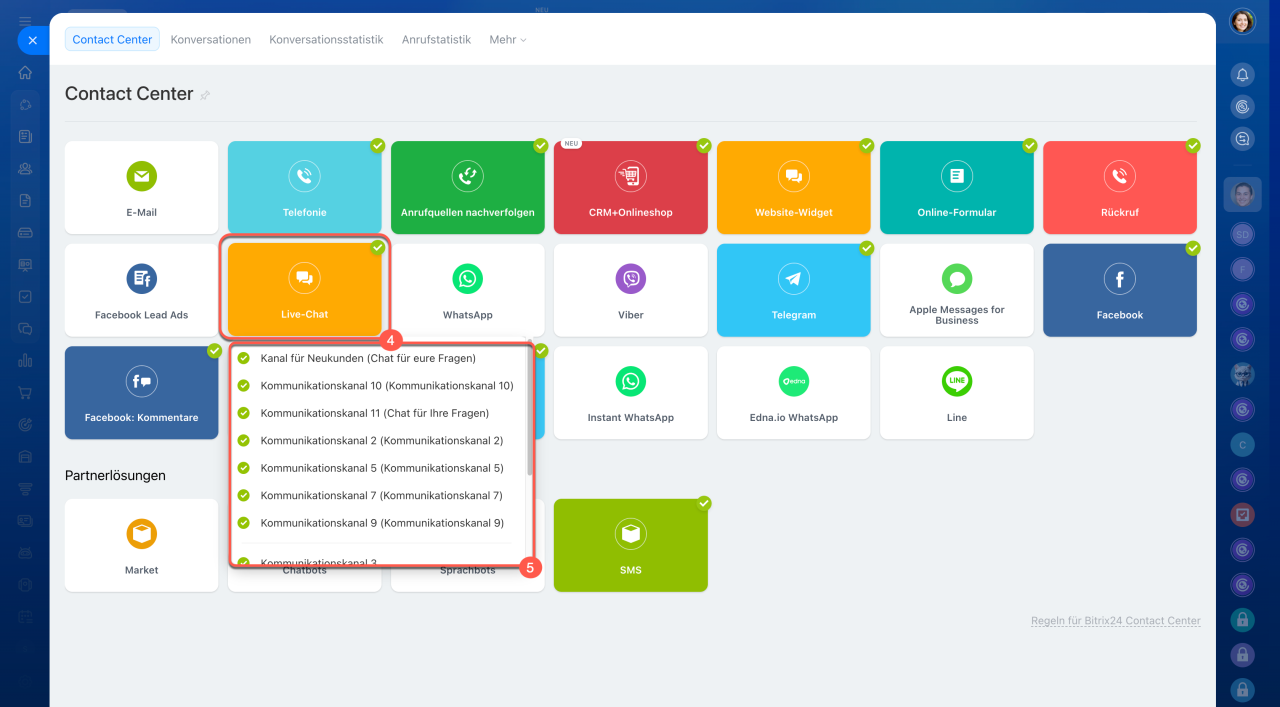The height and width of the screenshot is (707, 1280).
Task: Open the WhatsApp tile (not Instant or Edna.io)
Action: click(x=468, y=290)
